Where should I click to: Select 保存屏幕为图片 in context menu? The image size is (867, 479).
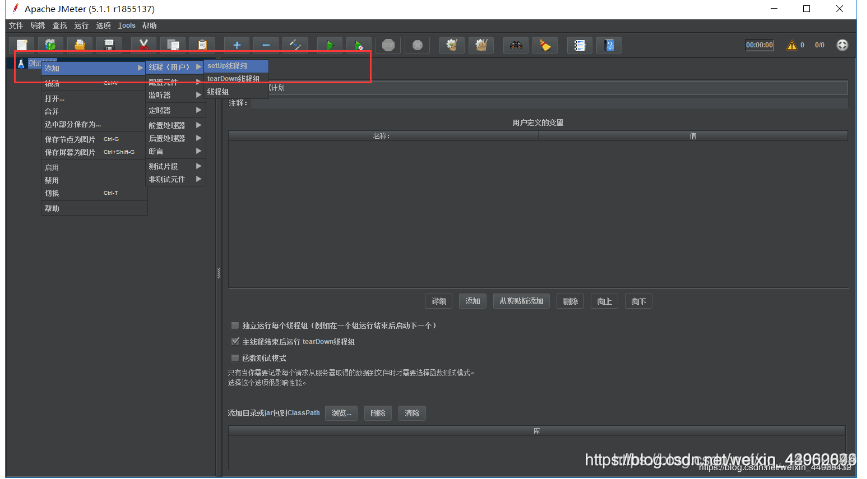pos(93,152)
